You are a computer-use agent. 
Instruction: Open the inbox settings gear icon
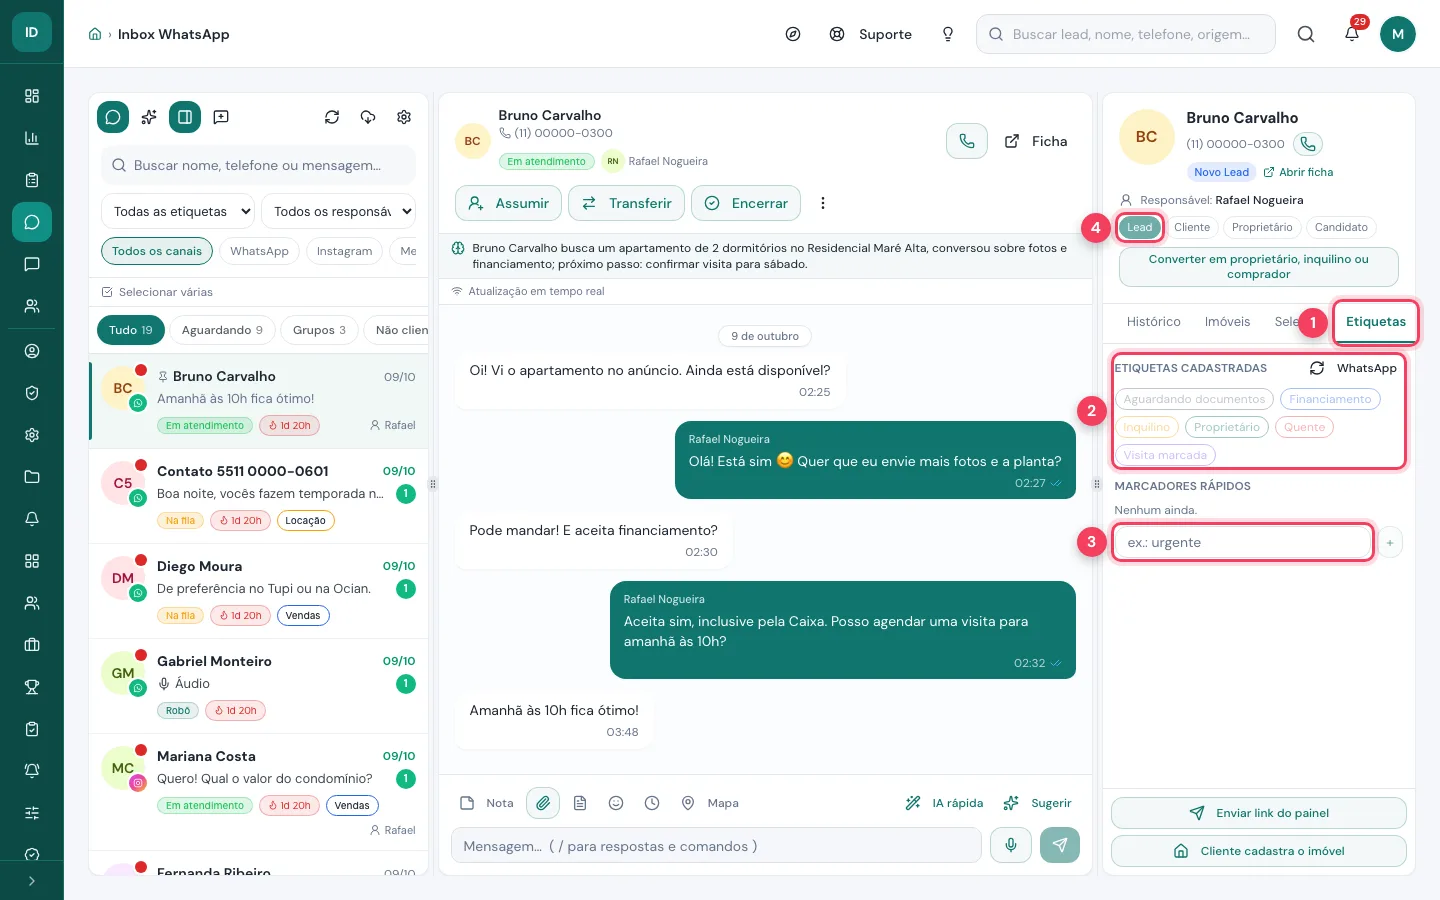coord(404,117)
